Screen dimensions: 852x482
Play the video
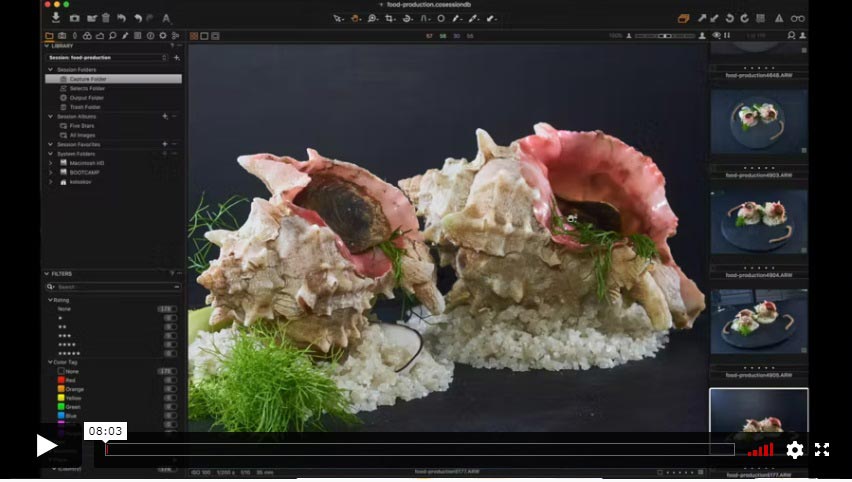coord(46,446)
